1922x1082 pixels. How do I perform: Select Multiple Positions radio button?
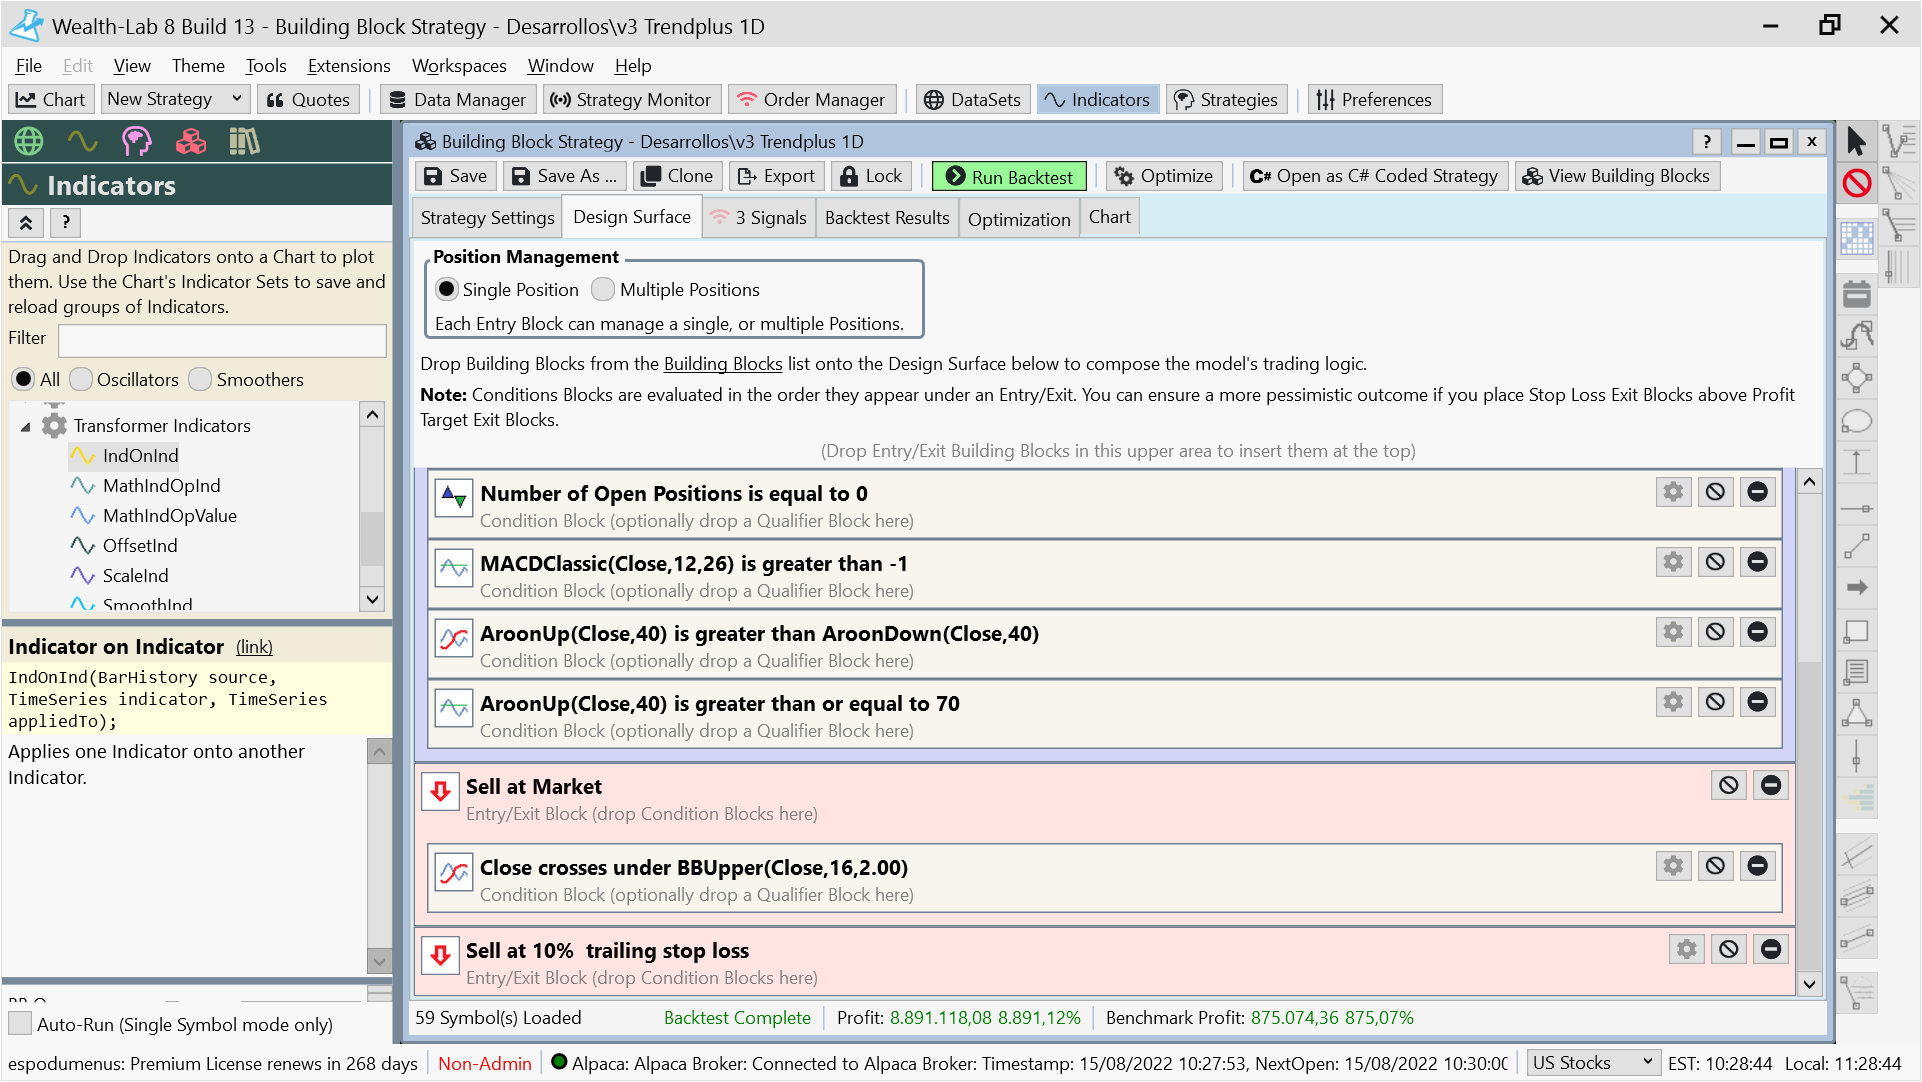click(x=602, y=289)
